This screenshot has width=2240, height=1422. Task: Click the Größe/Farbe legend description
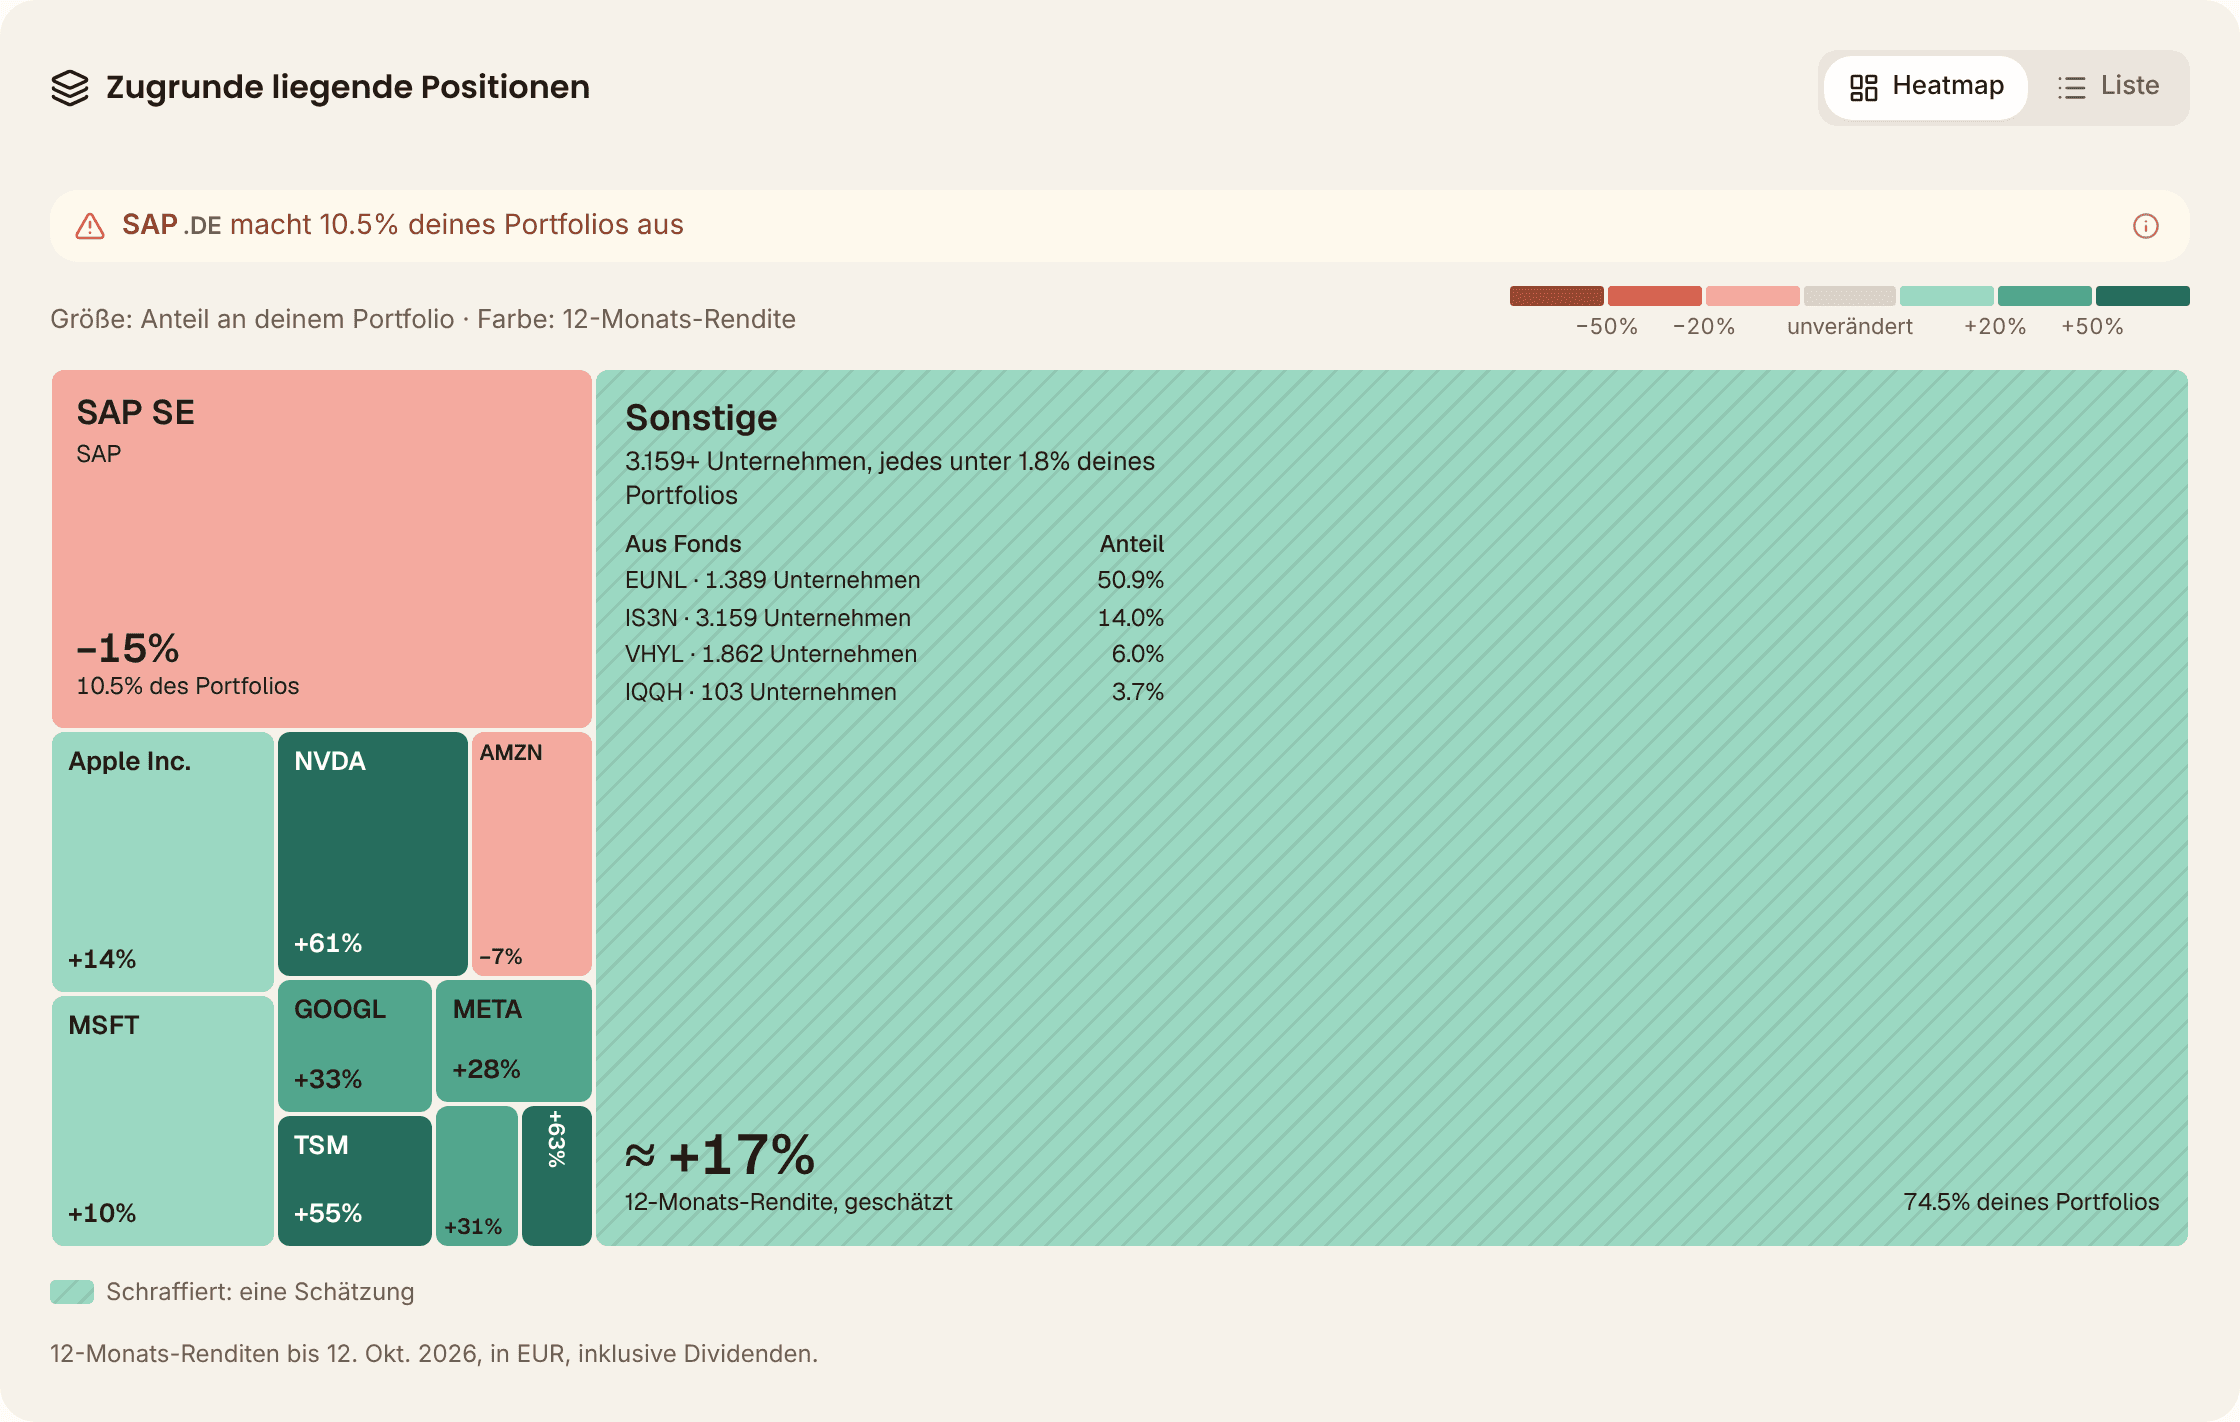(x=423, y=319)
